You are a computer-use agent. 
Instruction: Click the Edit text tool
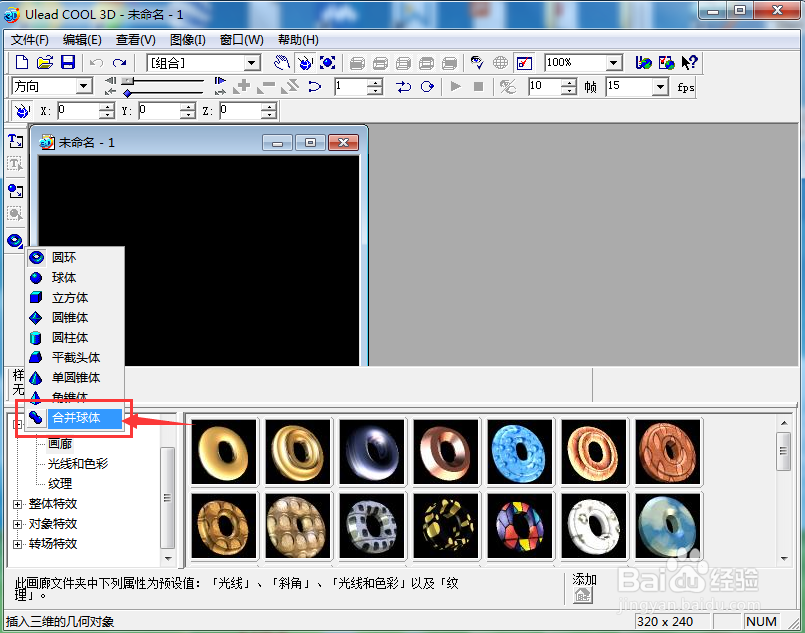click(15, 164)
